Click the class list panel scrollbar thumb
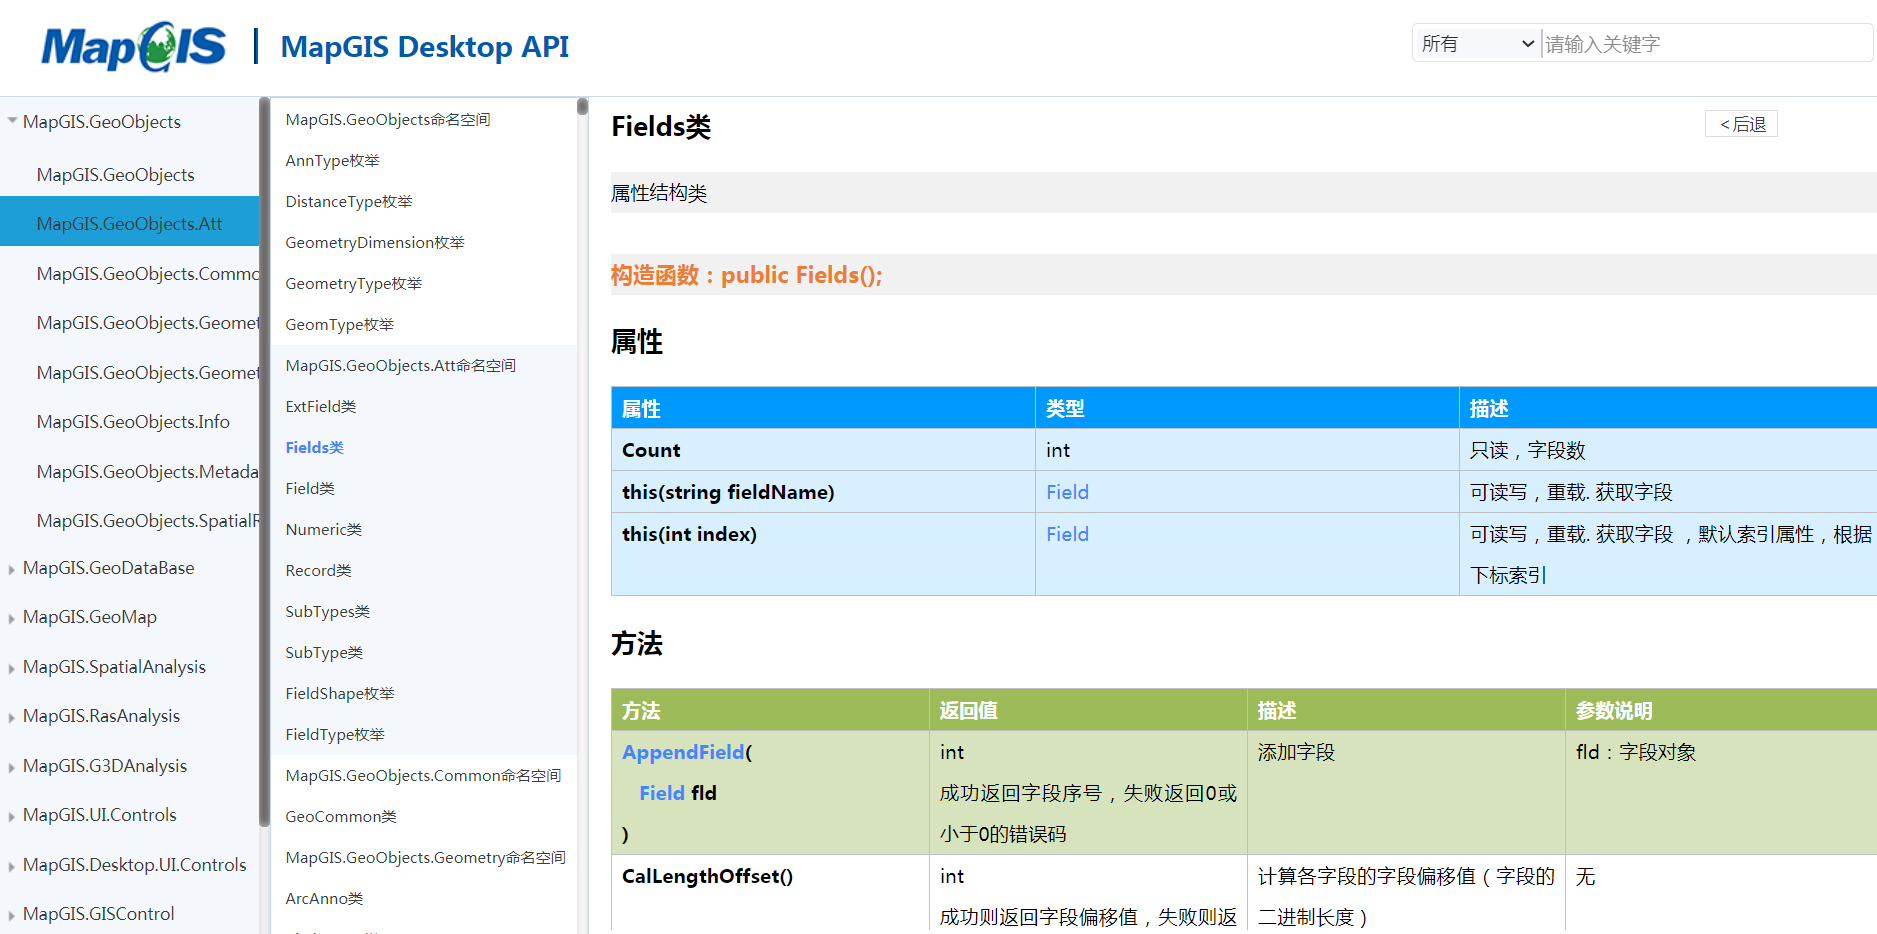This screenshot has width=1877, height=934. pos(582,106)
